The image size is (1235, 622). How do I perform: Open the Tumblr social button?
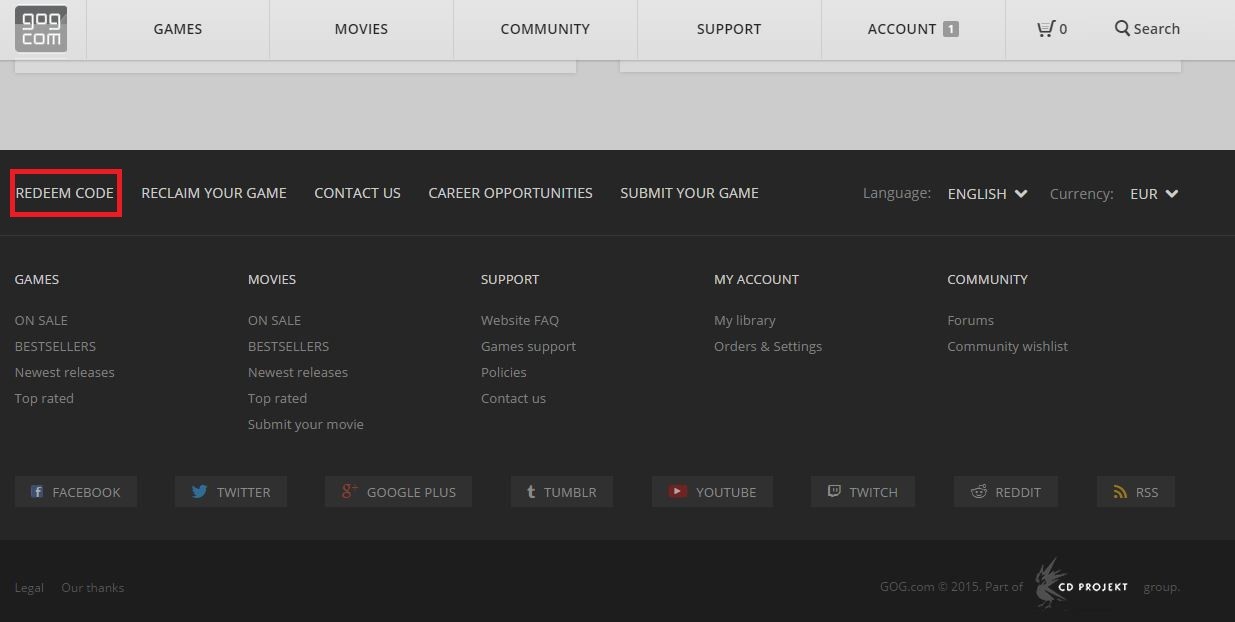click(561, 492)
